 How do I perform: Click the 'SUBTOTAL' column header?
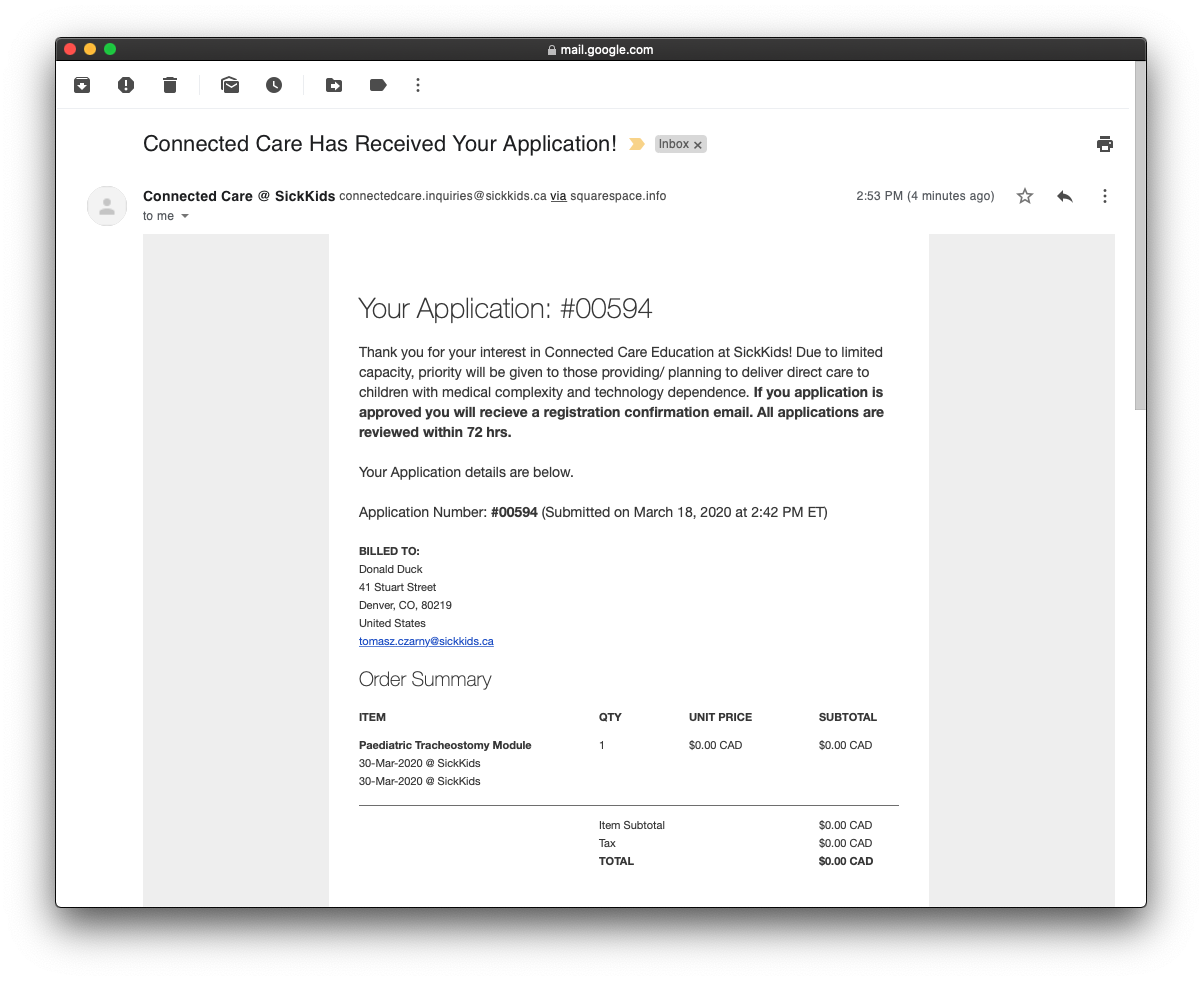[848, 717]
